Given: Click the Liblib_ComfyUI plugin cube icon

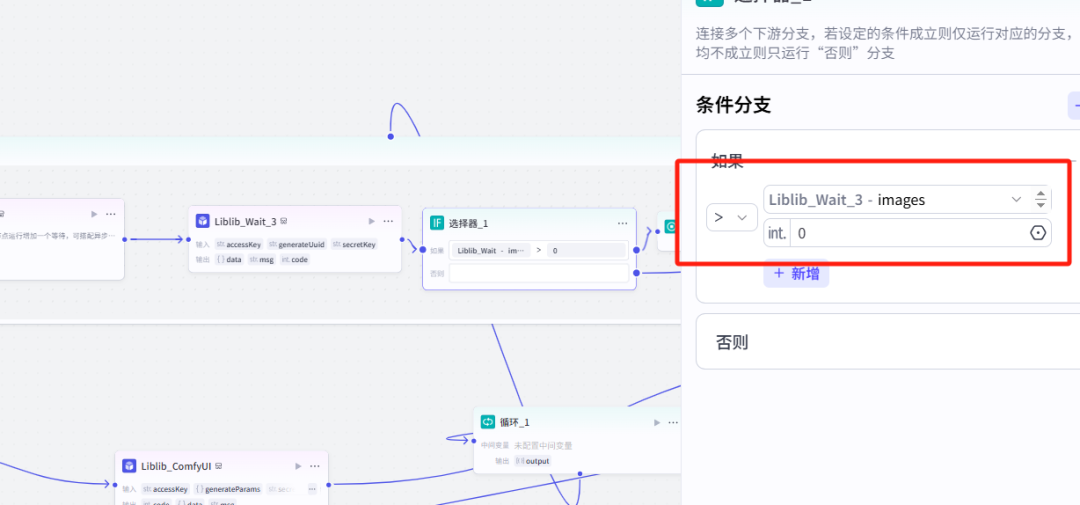Looking at the screenshot, I should pyautogui.click(x=129, y=466).
